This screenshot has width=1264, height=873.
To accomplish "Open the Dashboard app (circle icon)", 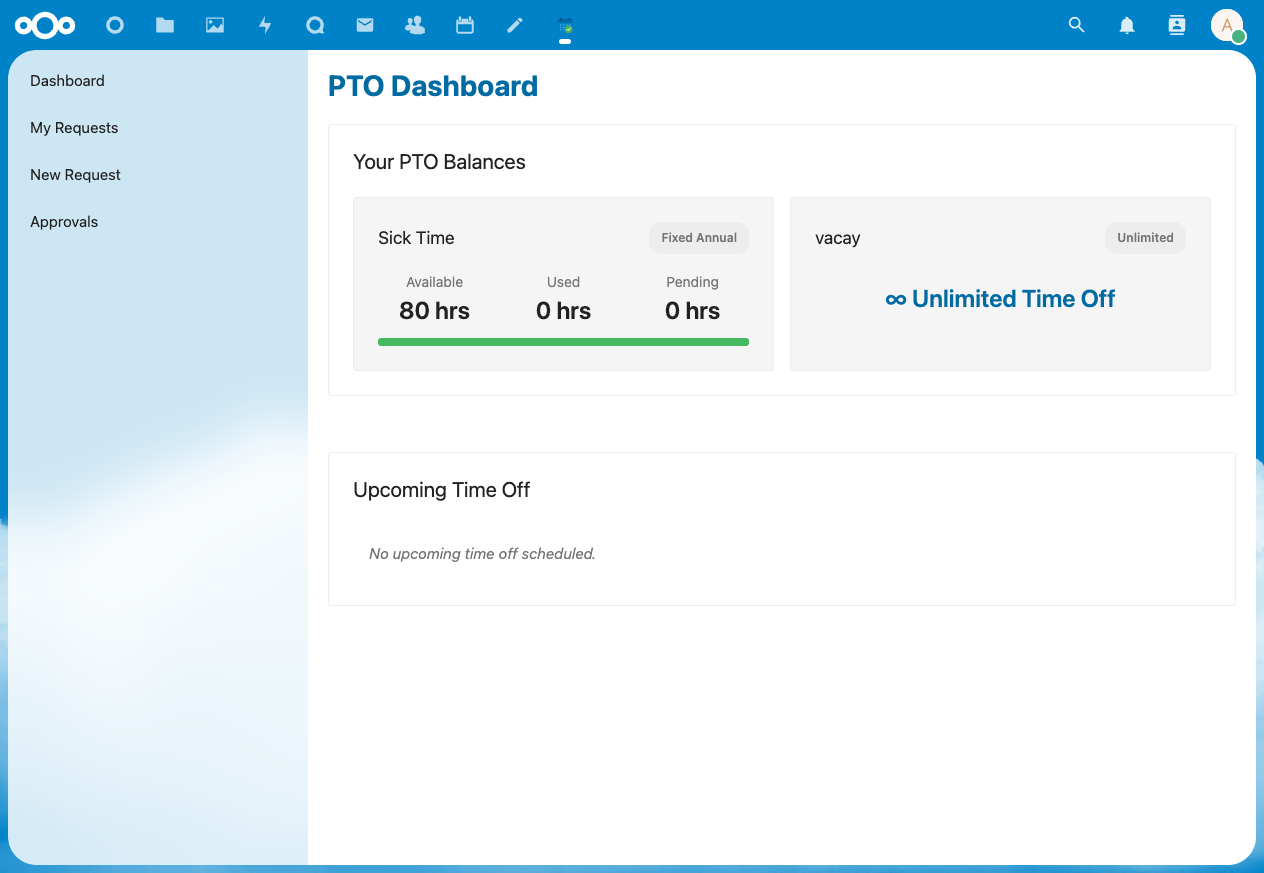I will point(115,25).
